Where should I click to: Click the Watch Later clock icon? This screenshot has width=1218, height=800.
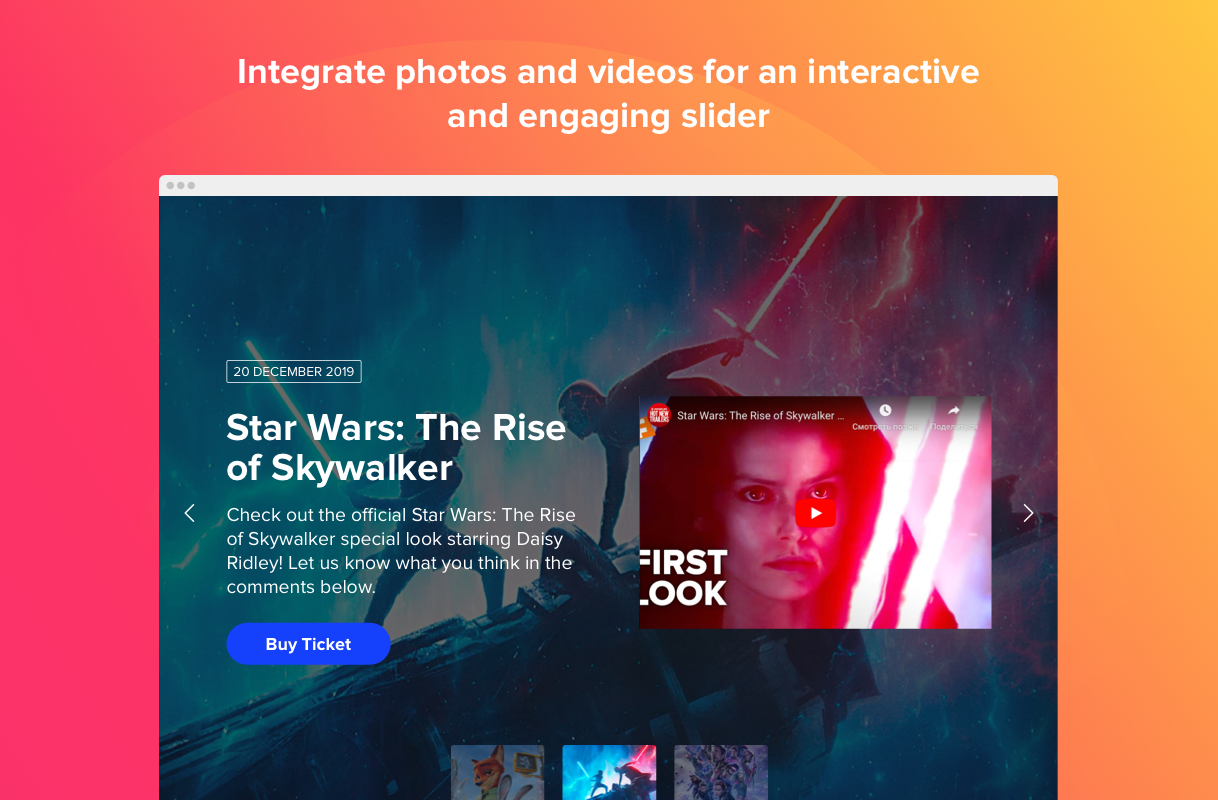[x=884, y=411]
